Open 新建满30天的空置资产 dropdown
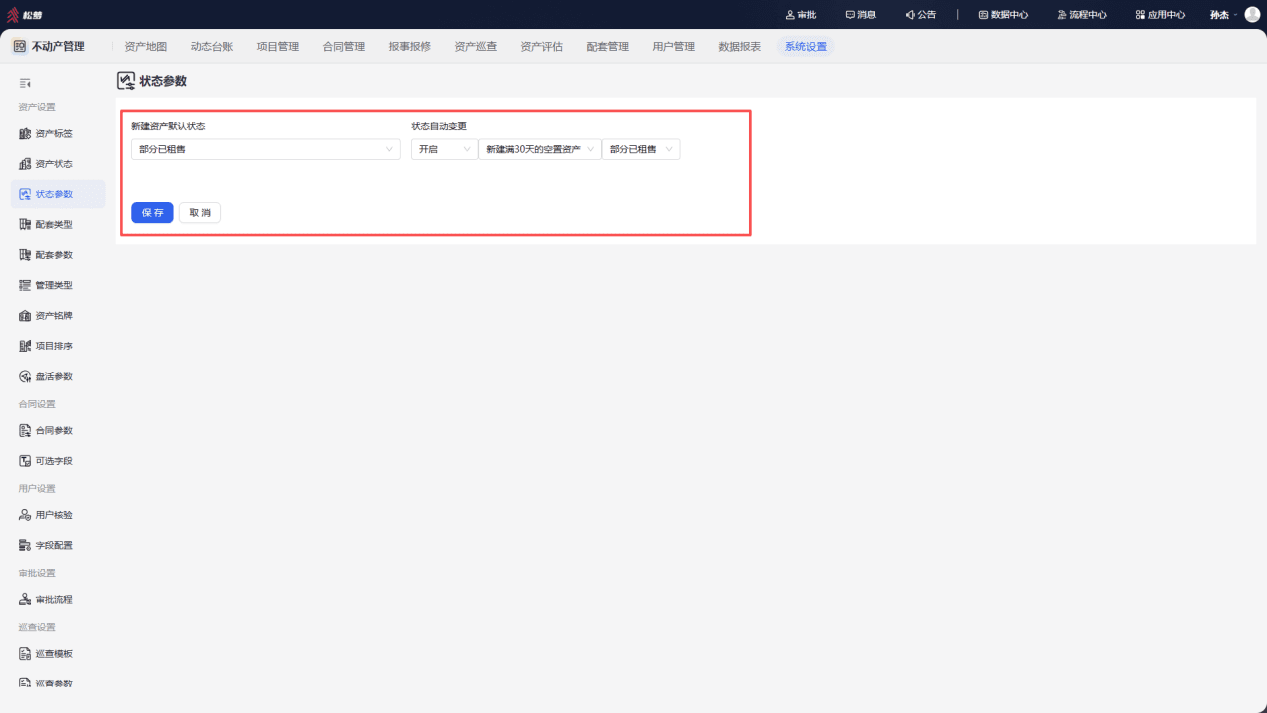This screenshot has width=1267, height=713. point(540,149)
